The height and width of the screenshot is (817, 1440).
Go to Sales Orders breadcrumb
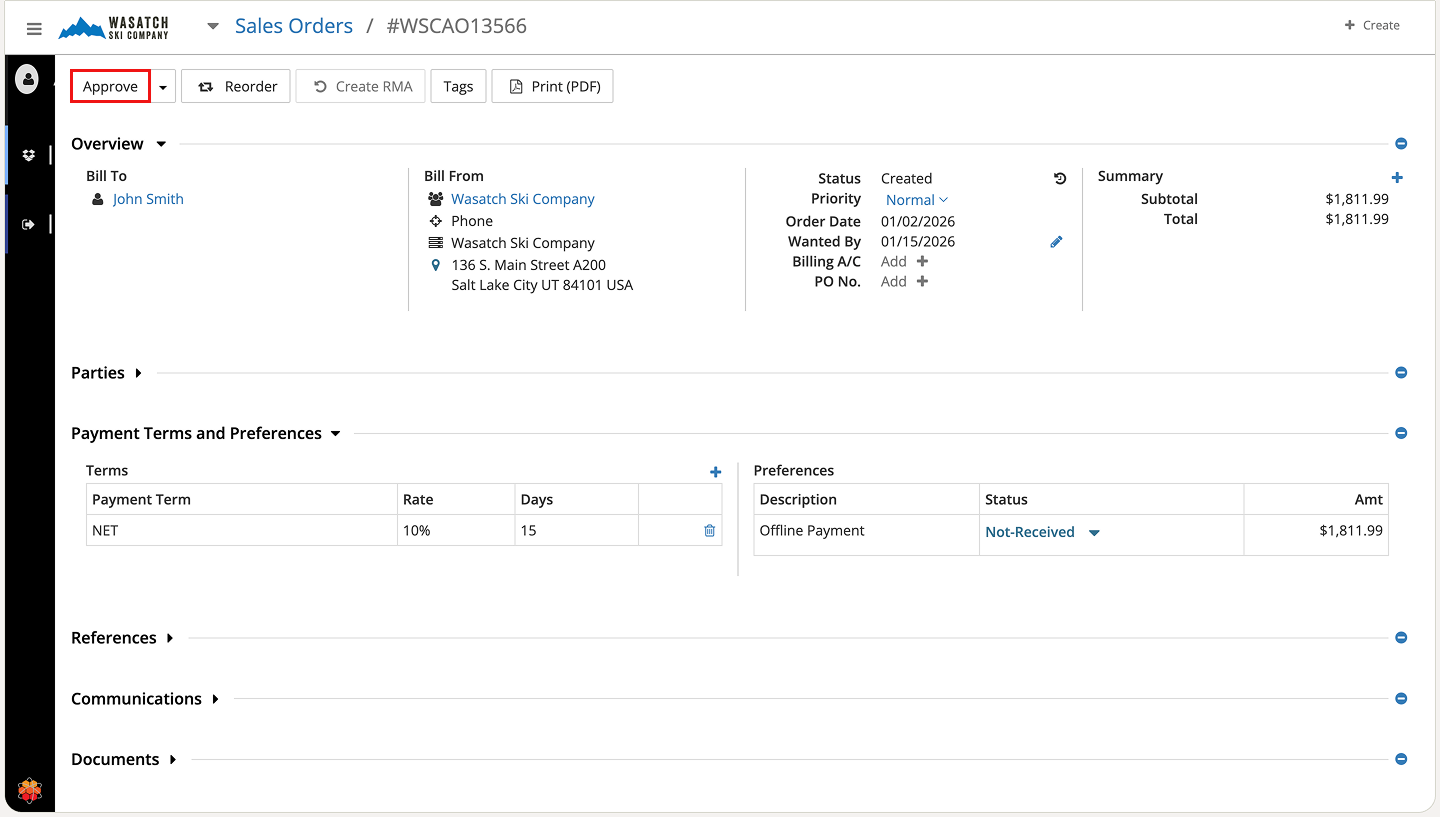pos(293,26)
